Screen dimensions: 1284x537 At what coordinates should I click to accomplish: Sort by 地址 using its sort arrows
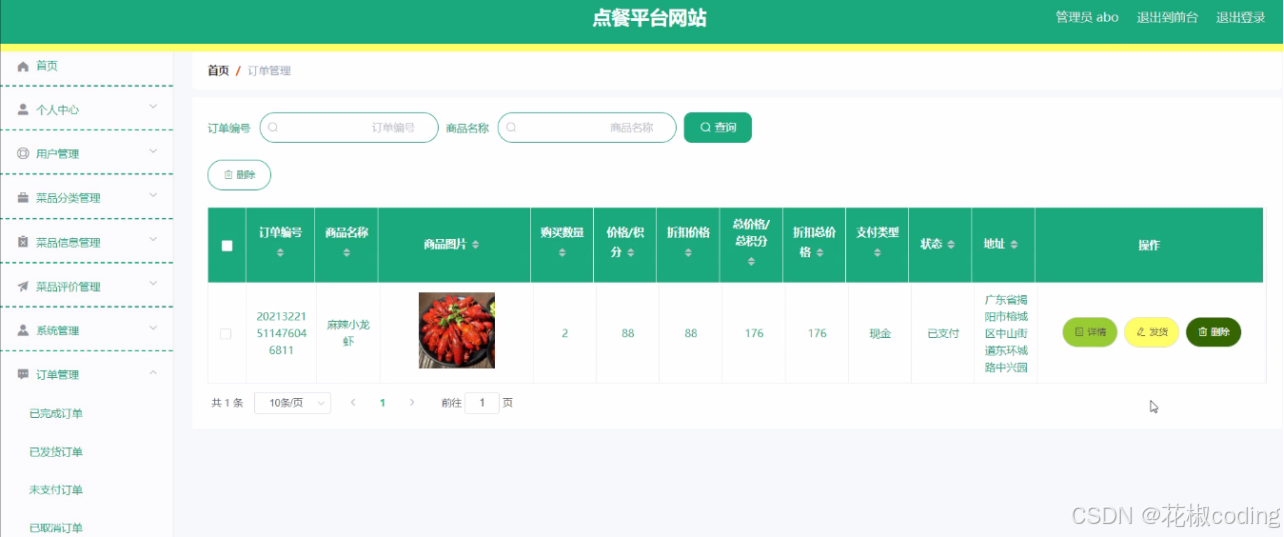pos(1014,245)
